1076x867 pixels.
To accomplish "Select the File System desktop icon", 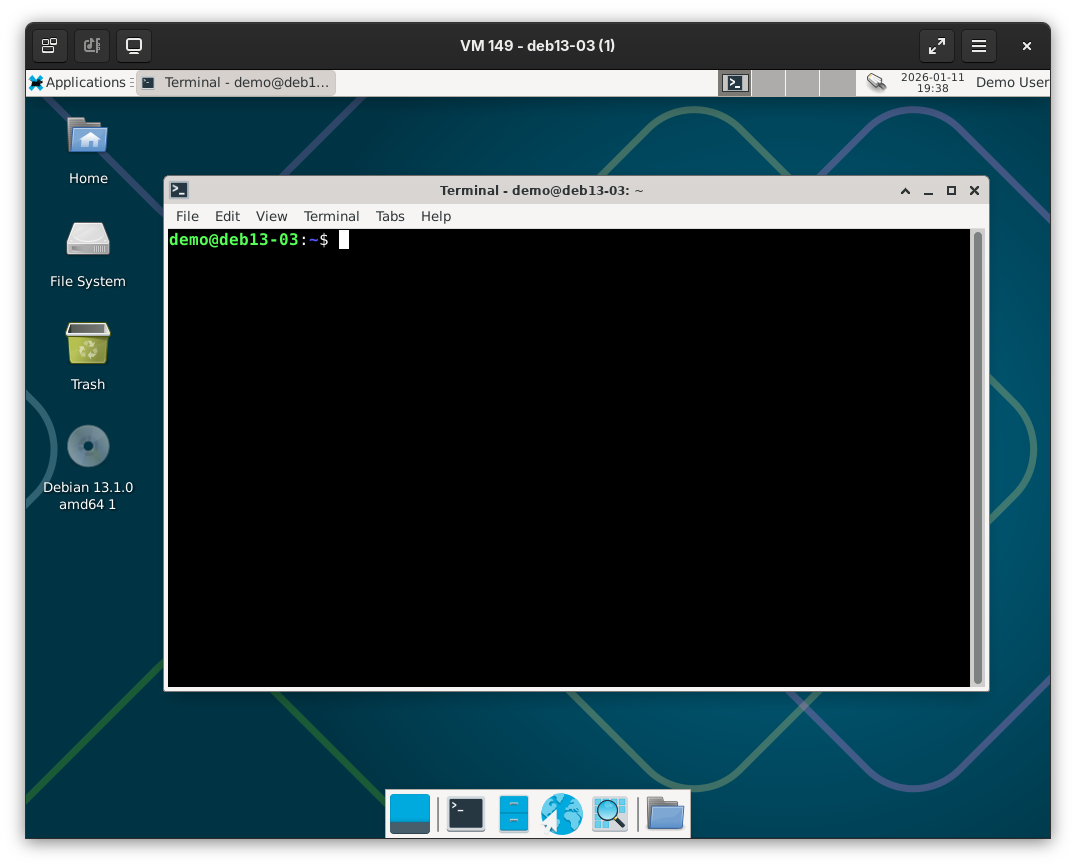I will (x=88, y=253).
